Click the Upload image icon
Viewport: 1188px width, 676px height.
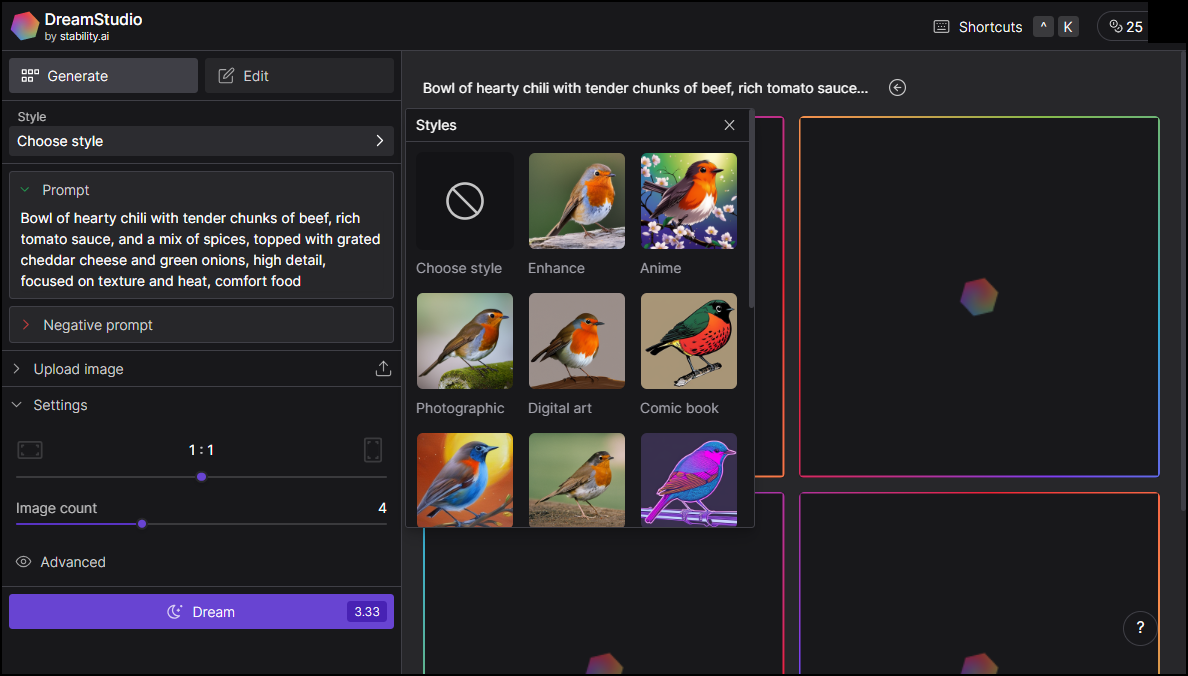tap(383, 368)
